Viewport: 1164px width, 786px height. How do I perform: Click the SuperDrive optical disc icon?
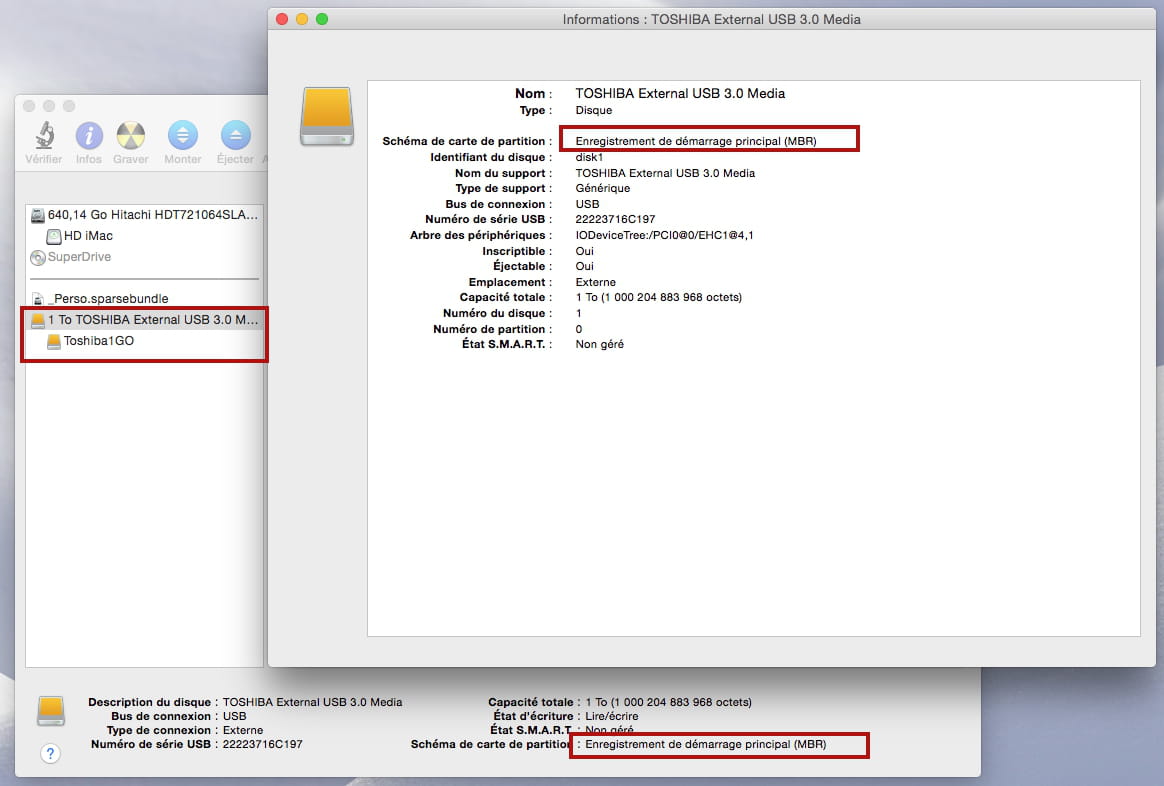37,258
